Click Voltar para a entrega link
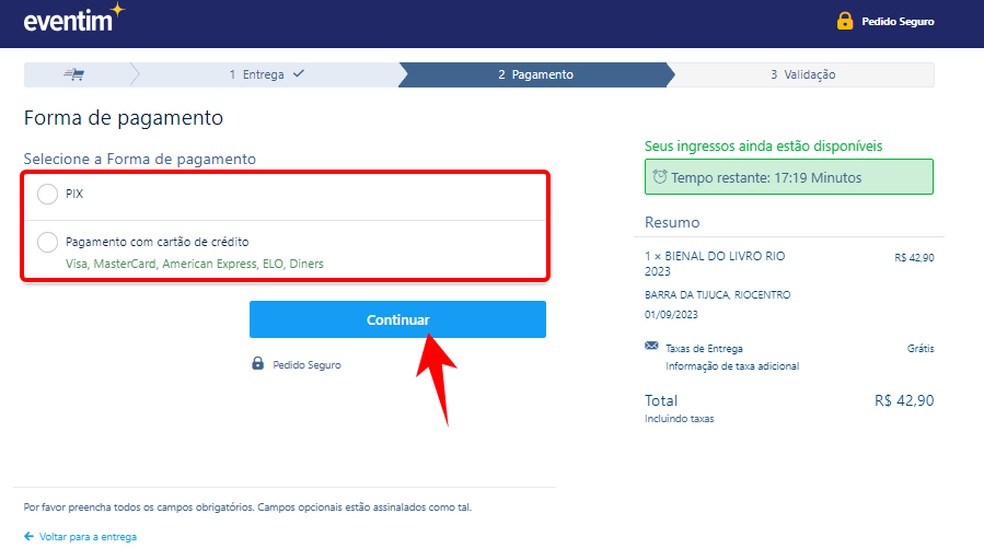 click(88, 537)
